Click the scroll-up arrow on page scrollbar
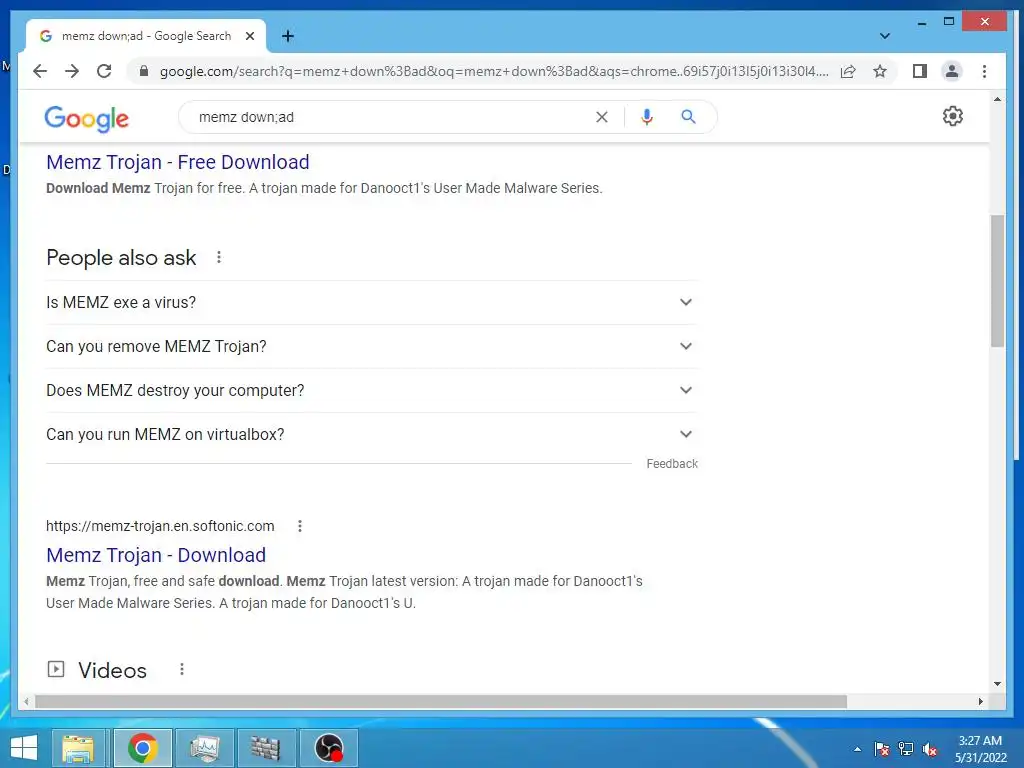 coord(997,99)
